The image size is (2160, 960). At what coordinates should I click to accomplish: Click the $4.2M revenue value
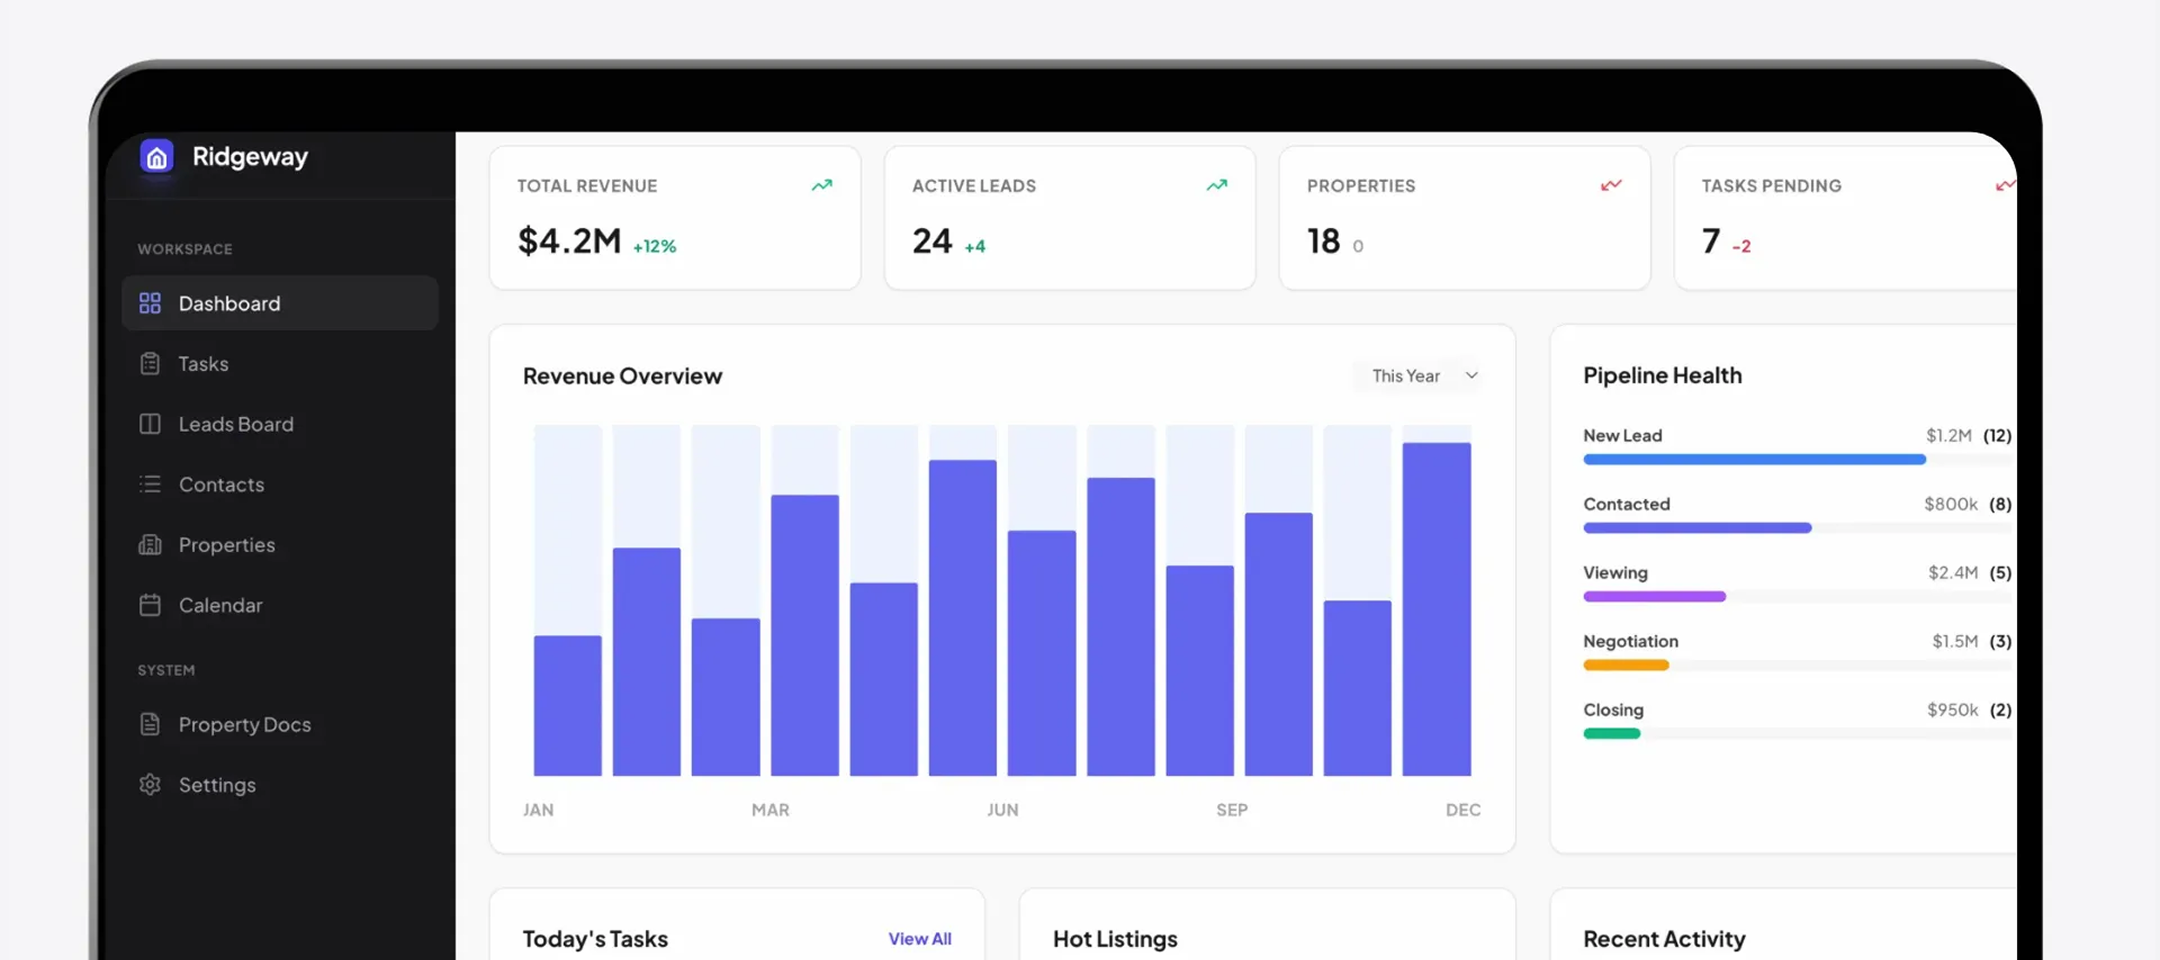[x=569, y=241]
